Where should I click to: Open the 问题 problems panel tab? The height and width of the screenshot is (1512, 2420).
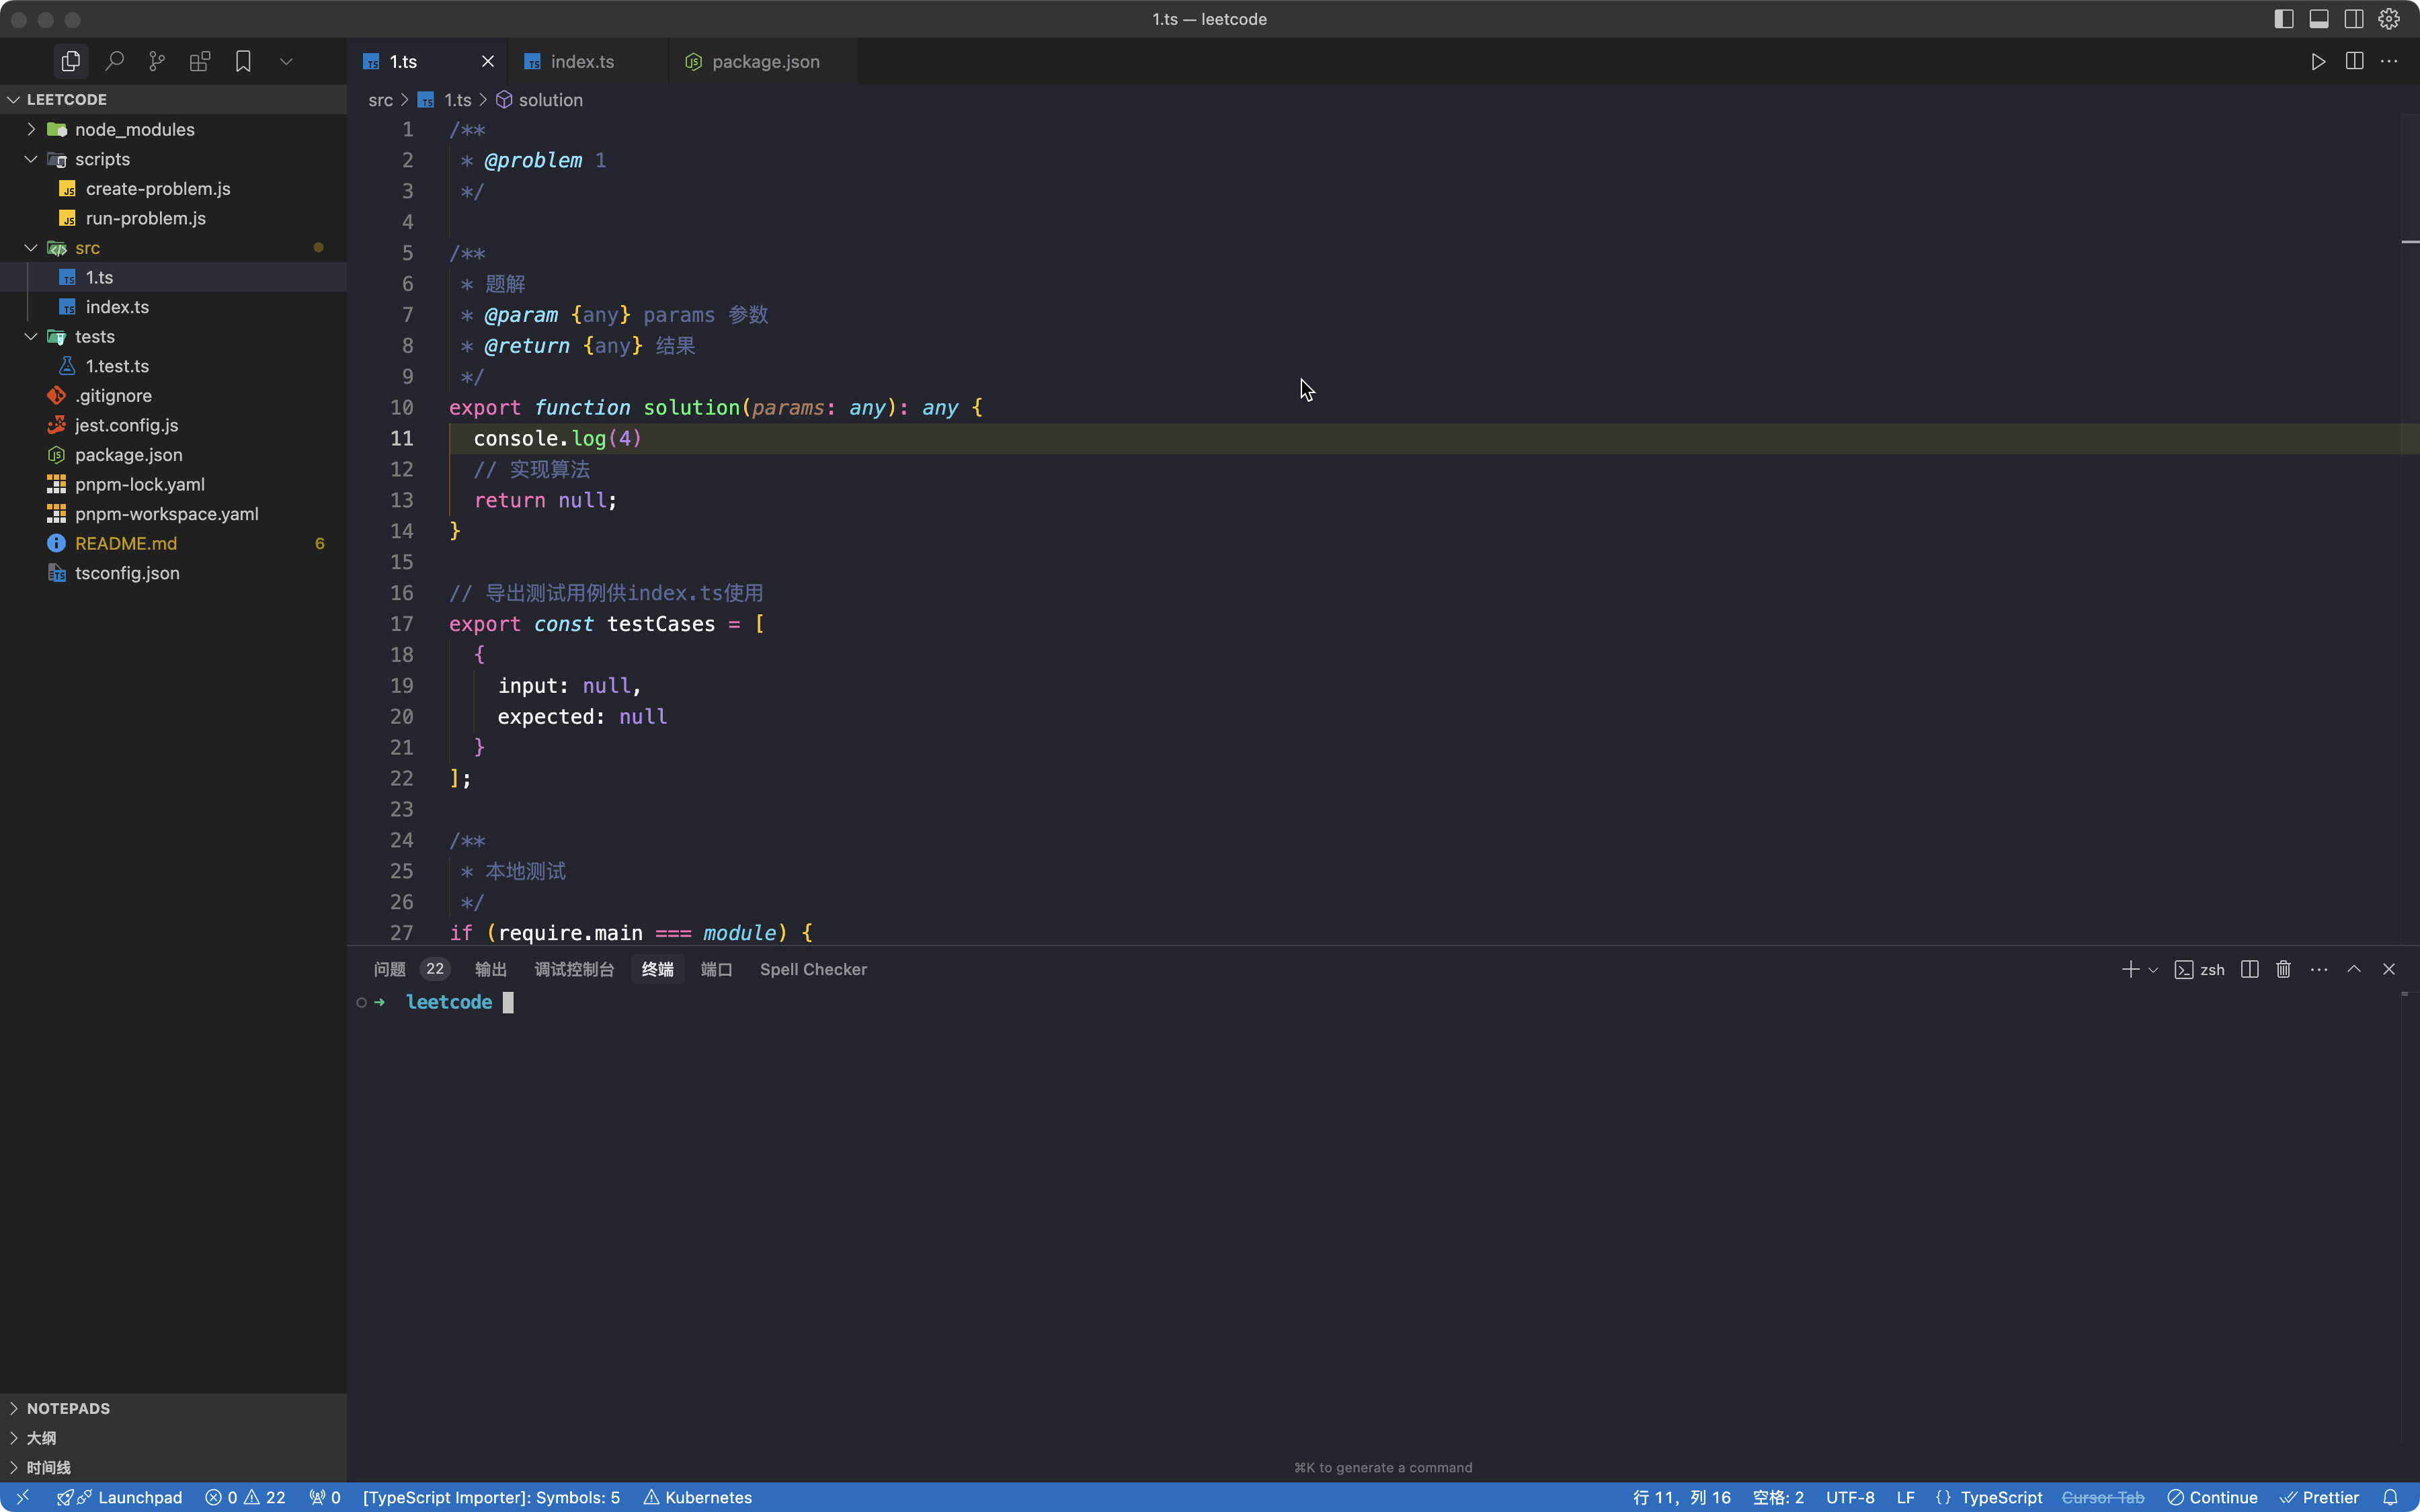[x=389, y=969]
